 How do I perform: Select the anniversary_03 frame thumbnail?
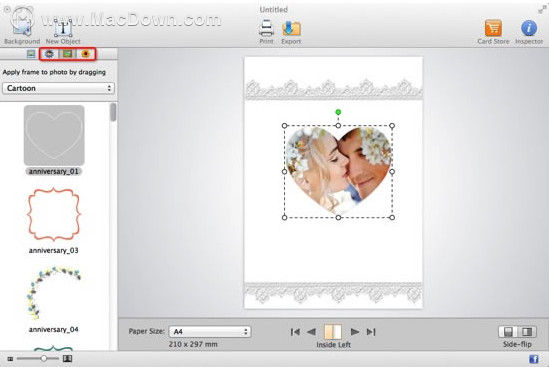click(x=54, y=214)
